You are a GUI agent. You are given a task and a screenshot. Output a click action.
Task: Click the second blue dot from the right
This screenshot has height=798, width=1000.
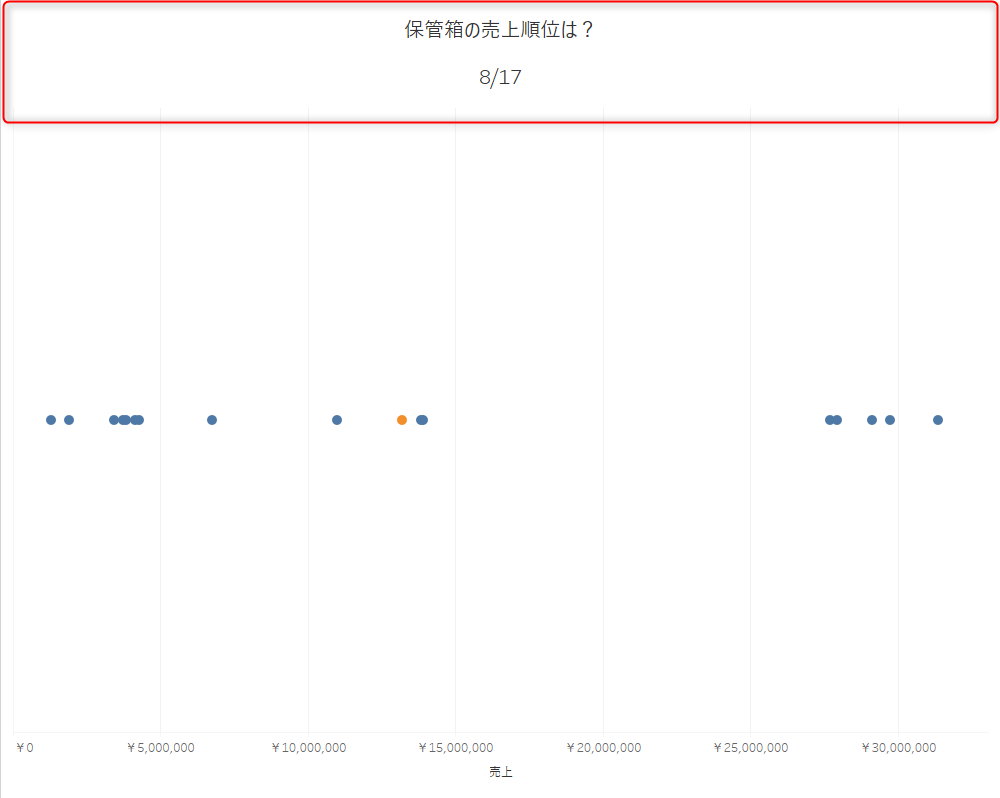click(x=890, y=420)
